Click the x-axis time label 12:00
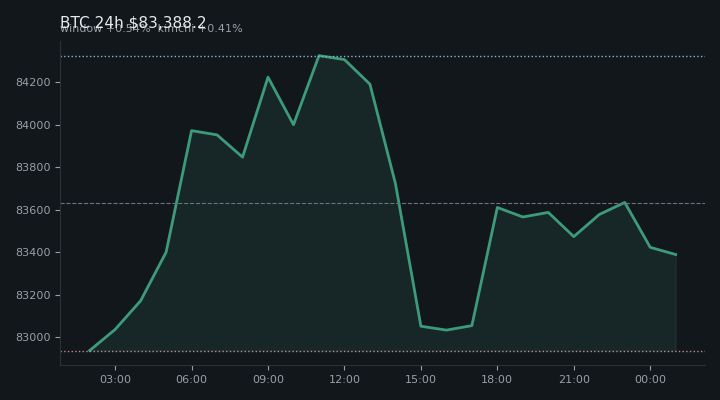The width and height of the screenshot is (720, 400). pos(344,379)
